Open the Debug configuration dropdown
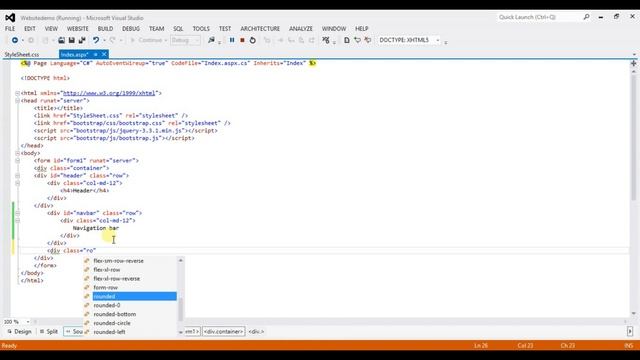 coord(185,40)
